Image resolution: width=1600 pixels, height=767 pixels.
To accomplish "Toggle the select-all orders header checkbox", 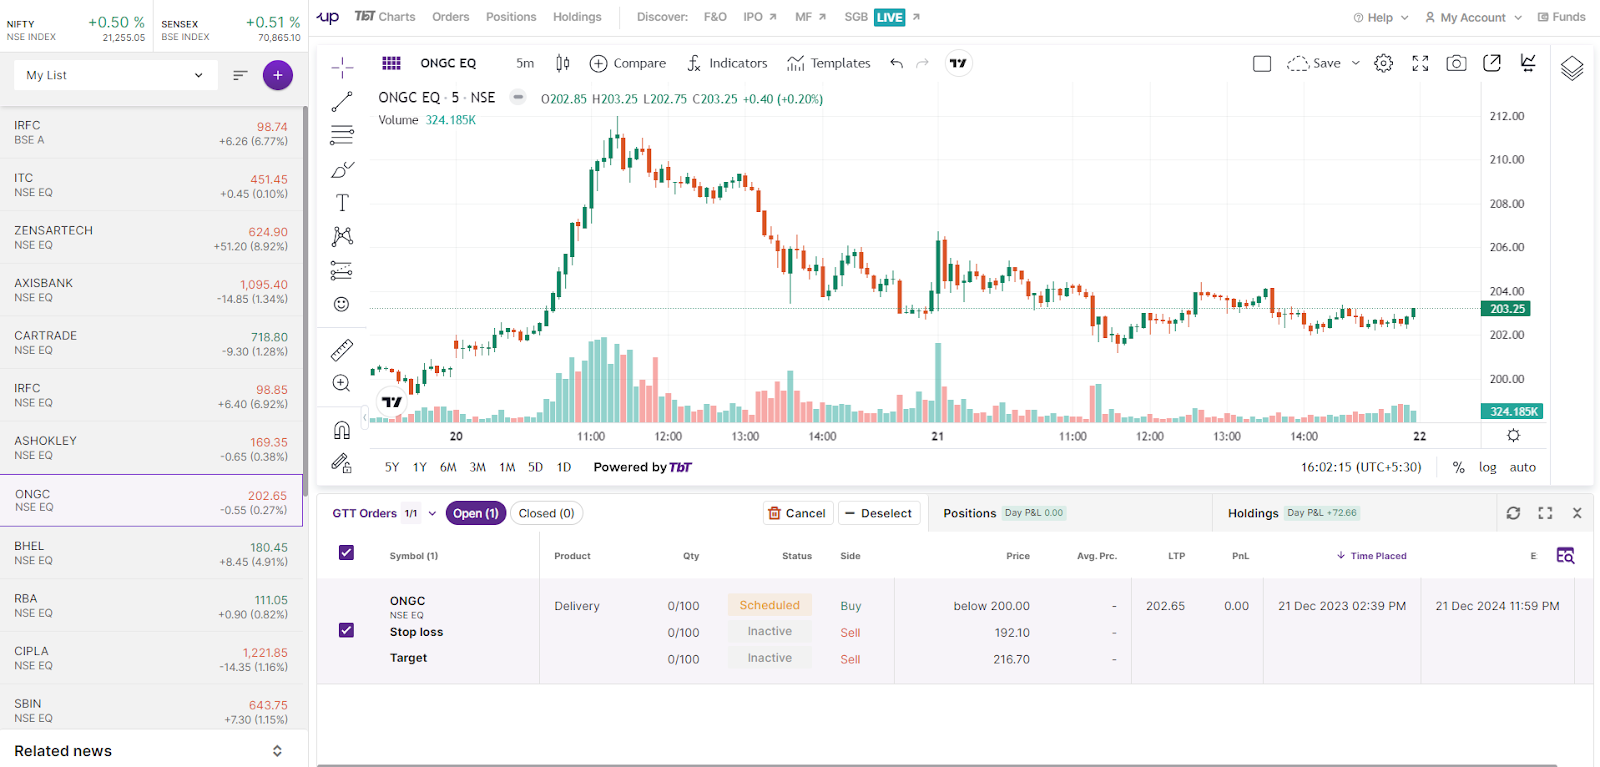I will coord(346,553).
